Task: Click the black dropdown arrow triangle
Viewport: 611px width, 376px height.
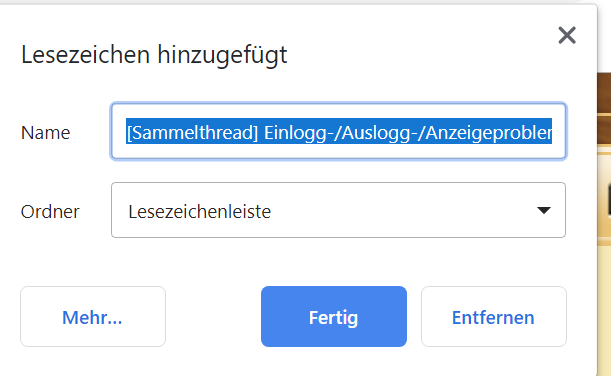Action: 544,210
